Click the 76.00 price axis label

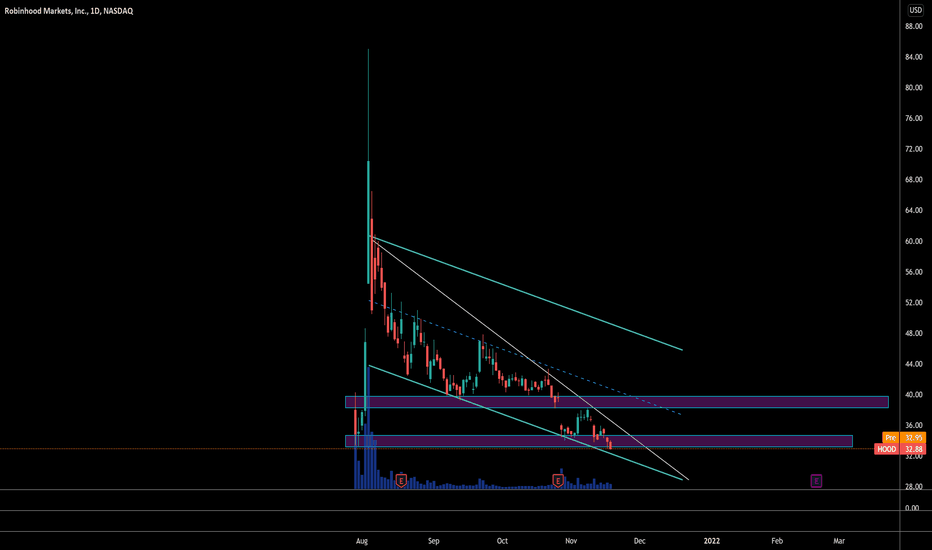tap(914, 118)
